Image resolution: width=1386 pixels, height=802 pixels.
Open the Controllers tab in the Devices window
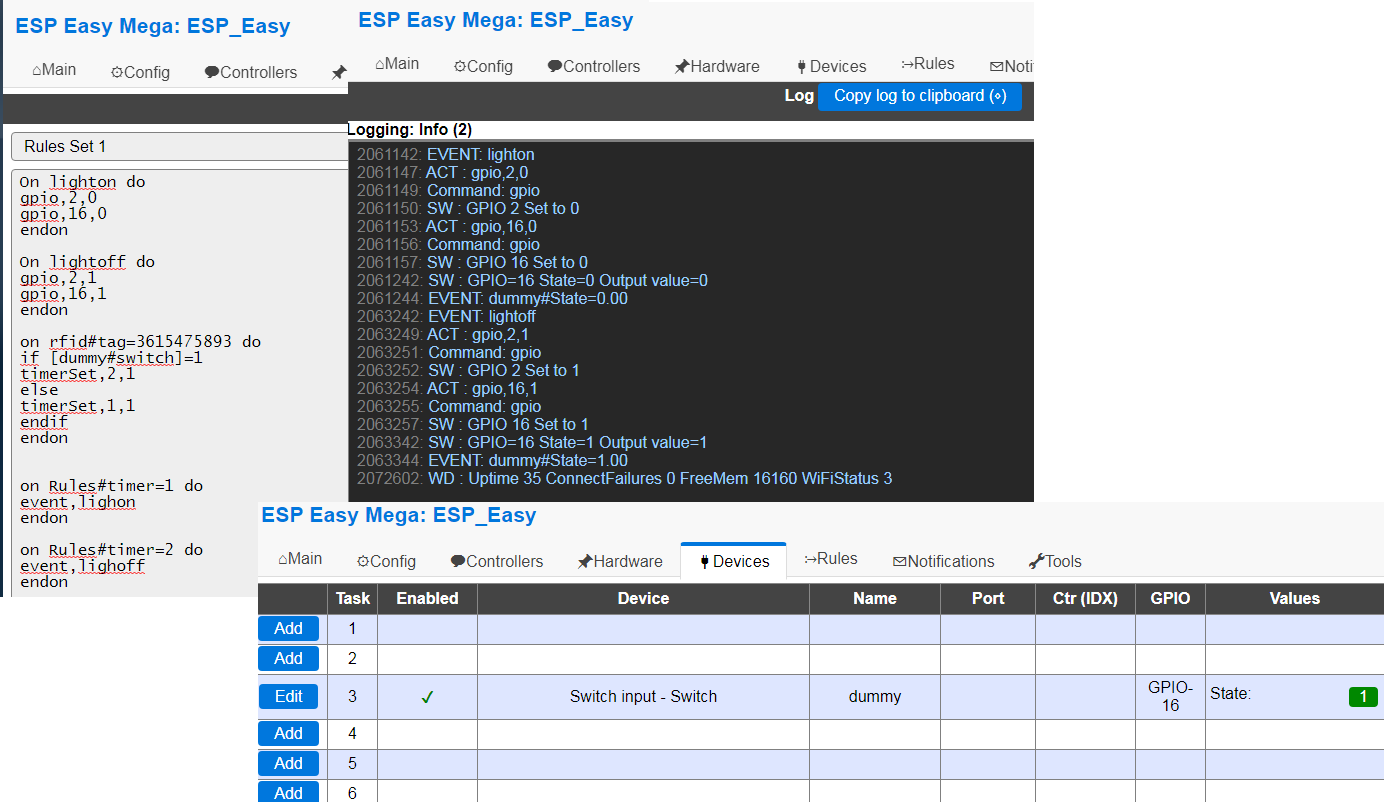tap(497, 561)
